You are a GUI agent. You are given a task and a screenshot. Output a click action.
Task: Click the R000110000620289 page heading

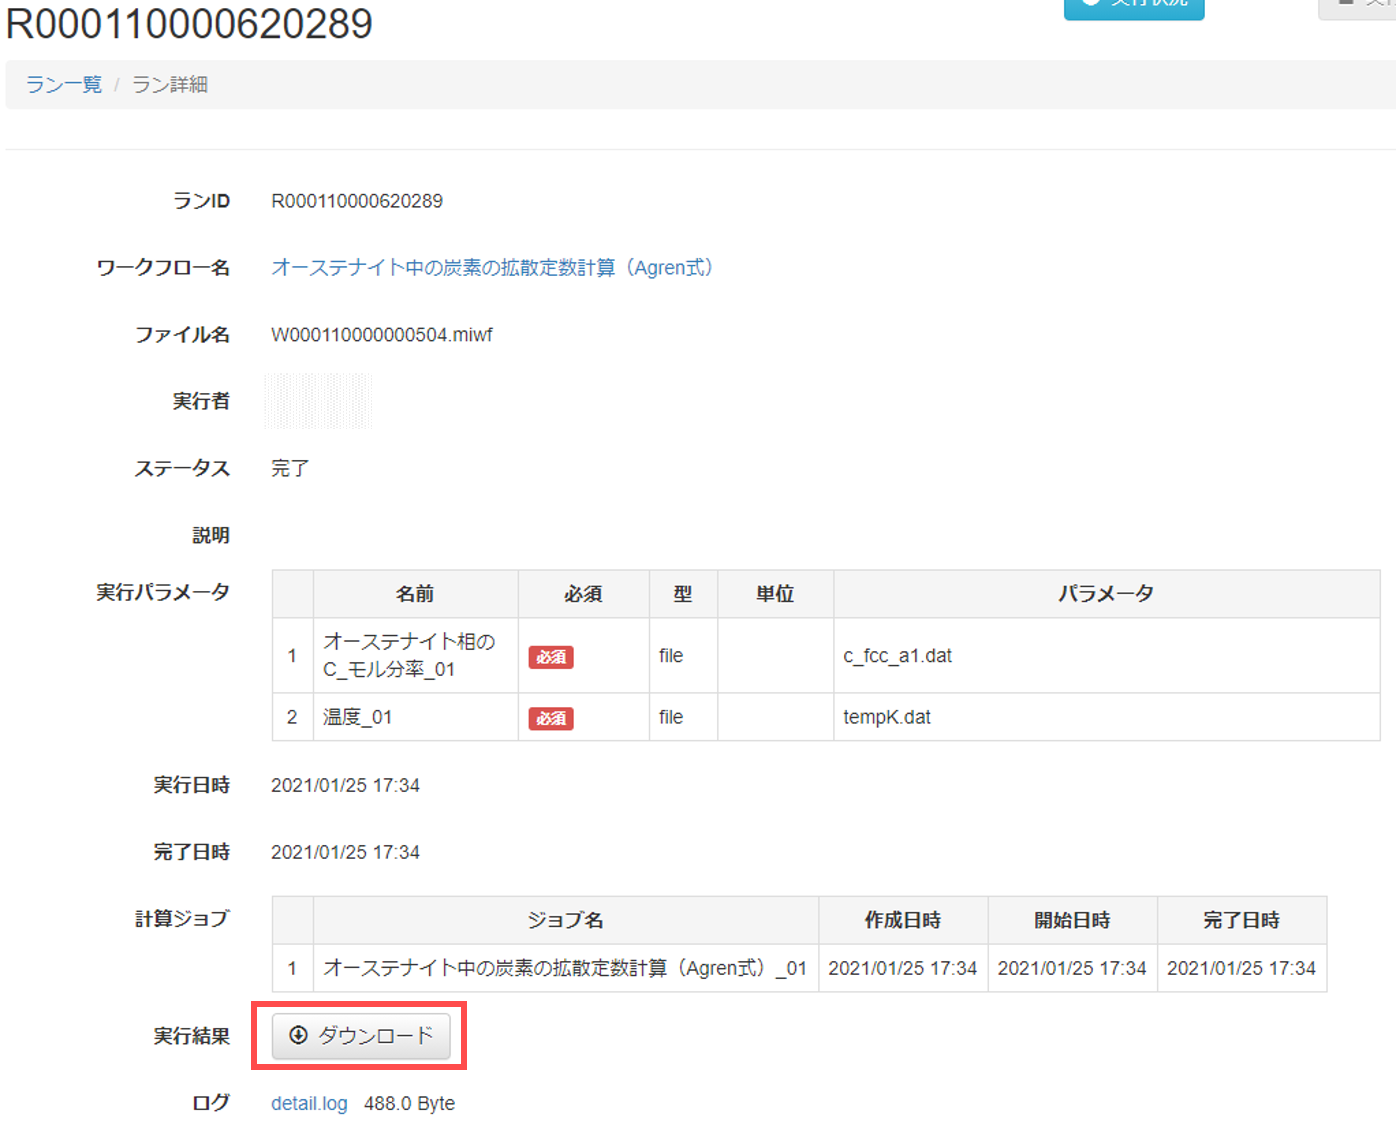point(189,24)
